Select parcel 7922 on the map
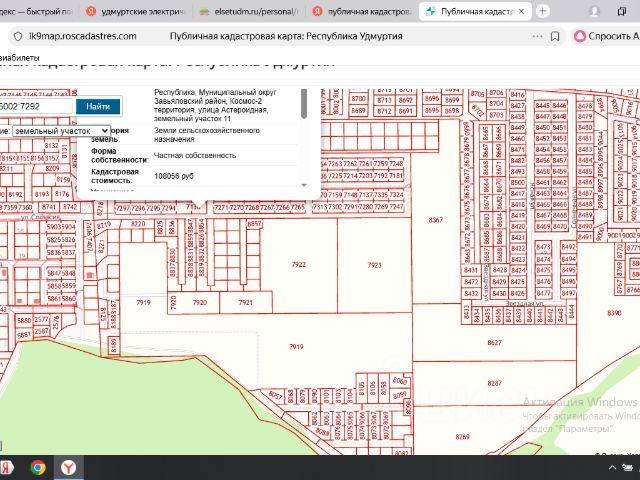 point(299,264)
